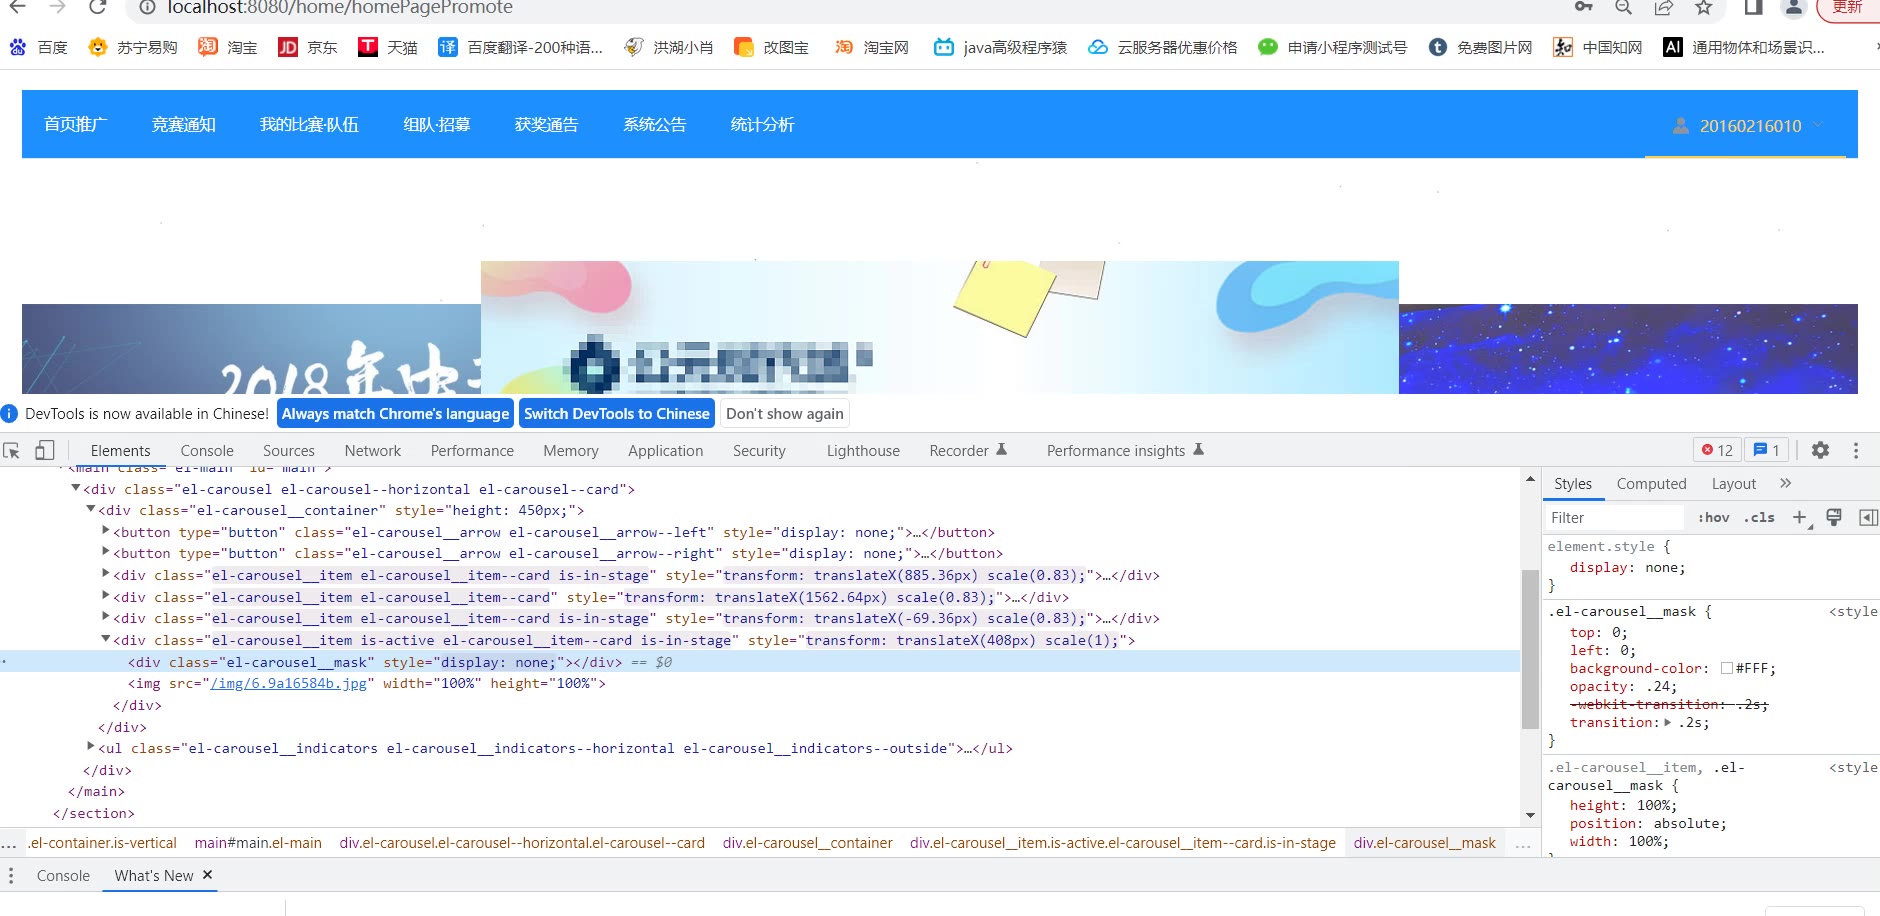Viewport: 1880px width, 916px height.
Task: Expand the el-carousel__indicators ul node
Action: click(91, 747)
